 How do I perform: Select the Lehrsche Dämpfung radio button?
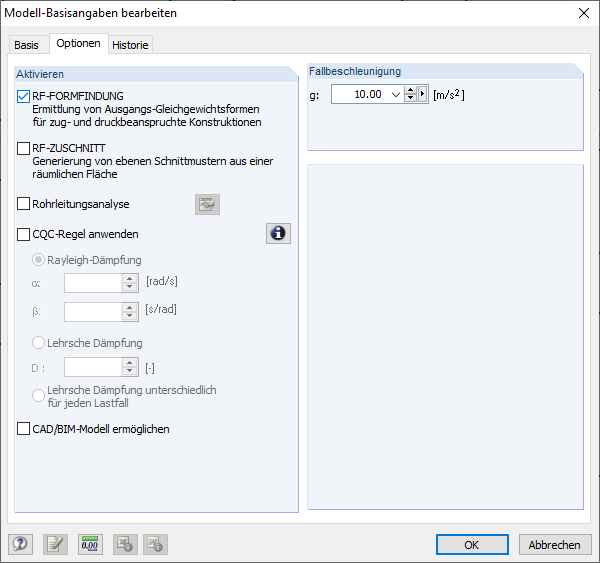click(38, 343)
